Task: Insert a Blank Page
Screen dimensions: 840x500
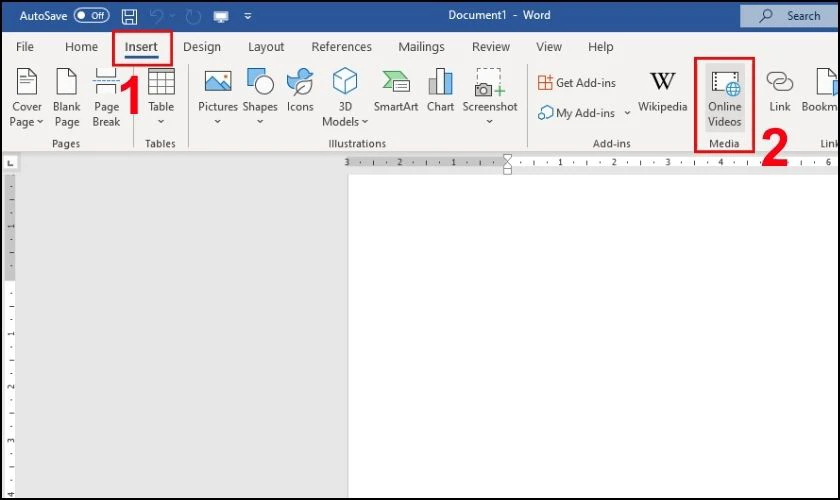Action: tap(66, 98)
